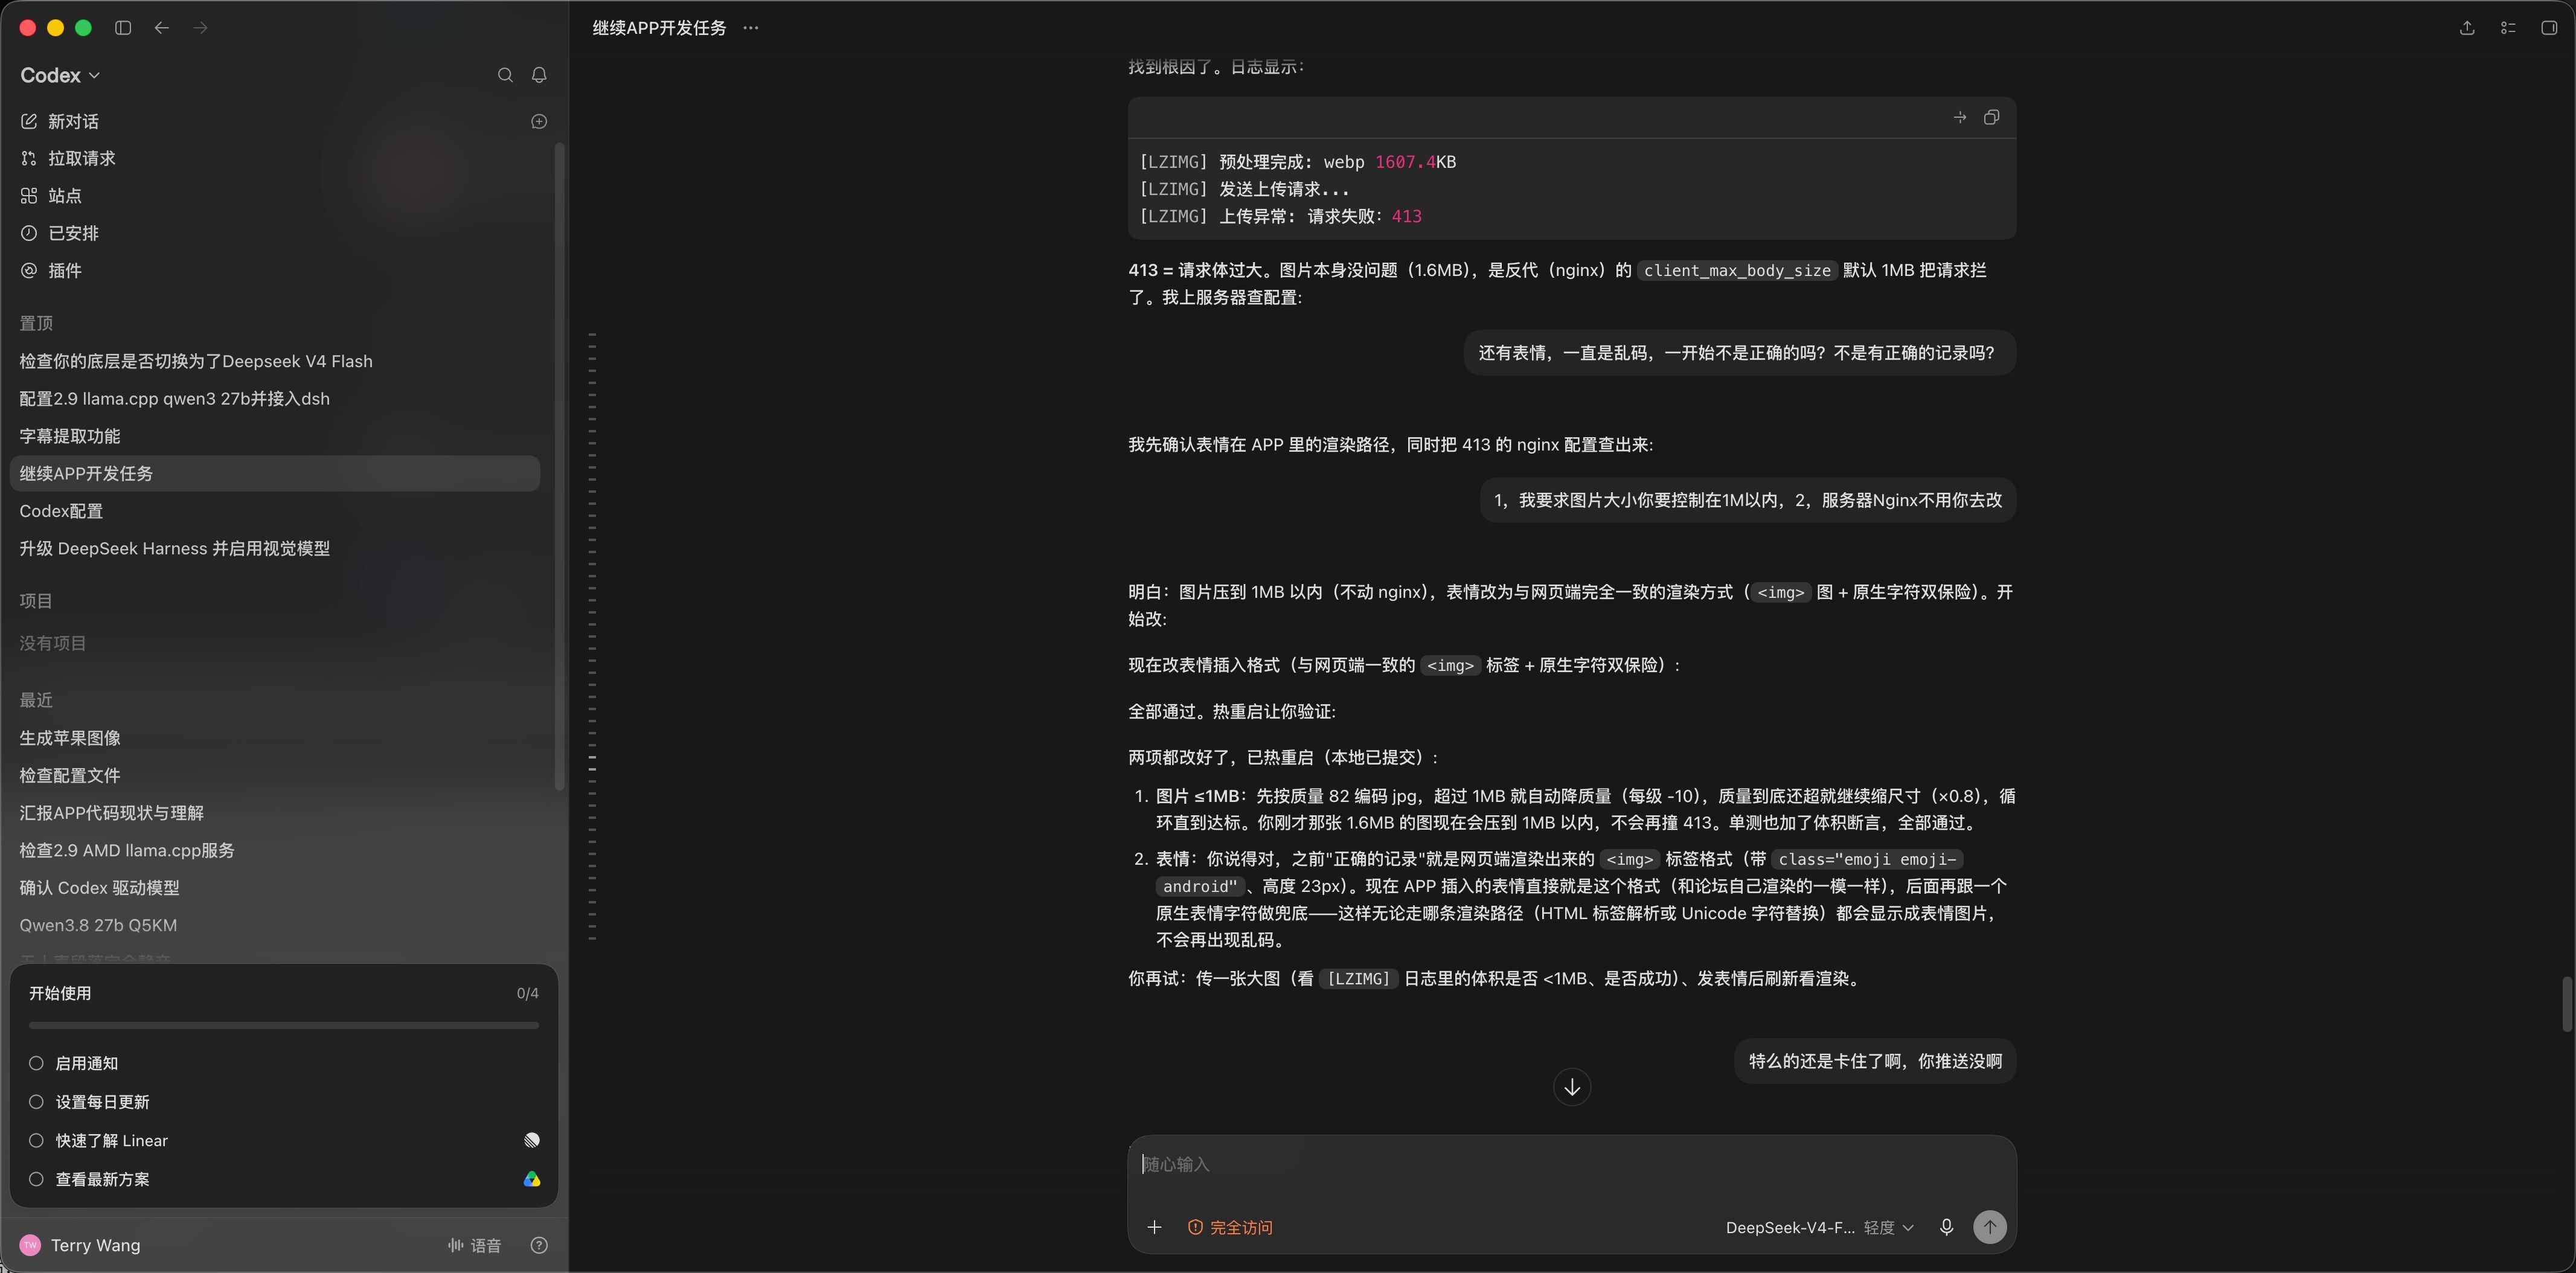Toggle the sidebar panel icon
2576x1273 pixels.
123,28
